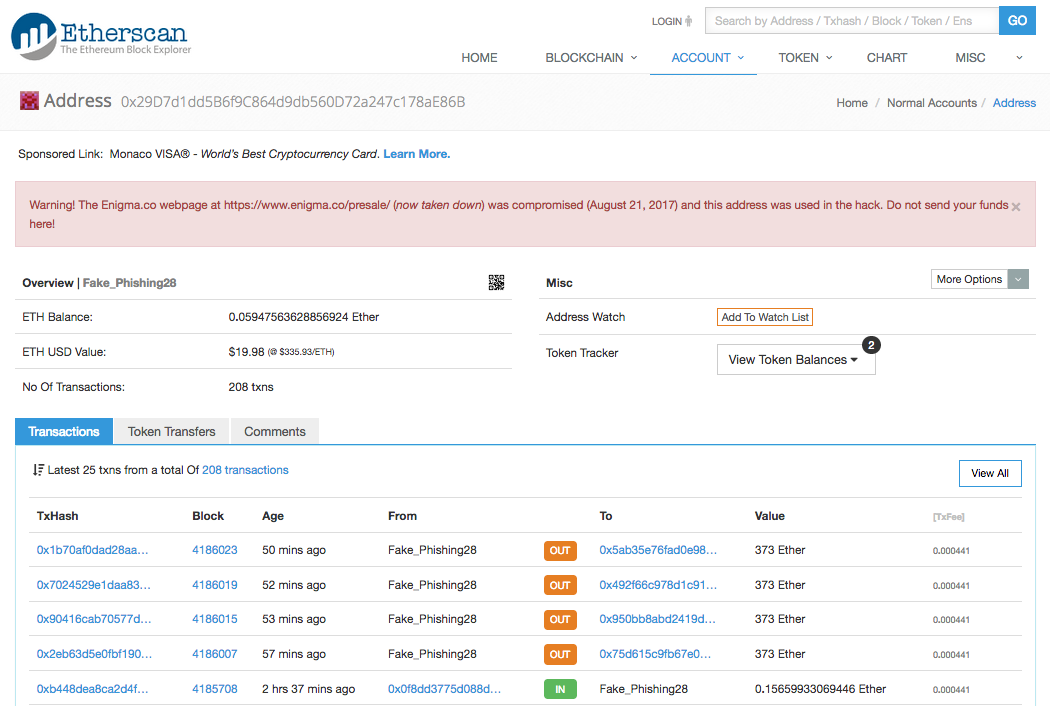1050x706 pixels.
Task: Open block 4186019
Action: coord(214,585)
